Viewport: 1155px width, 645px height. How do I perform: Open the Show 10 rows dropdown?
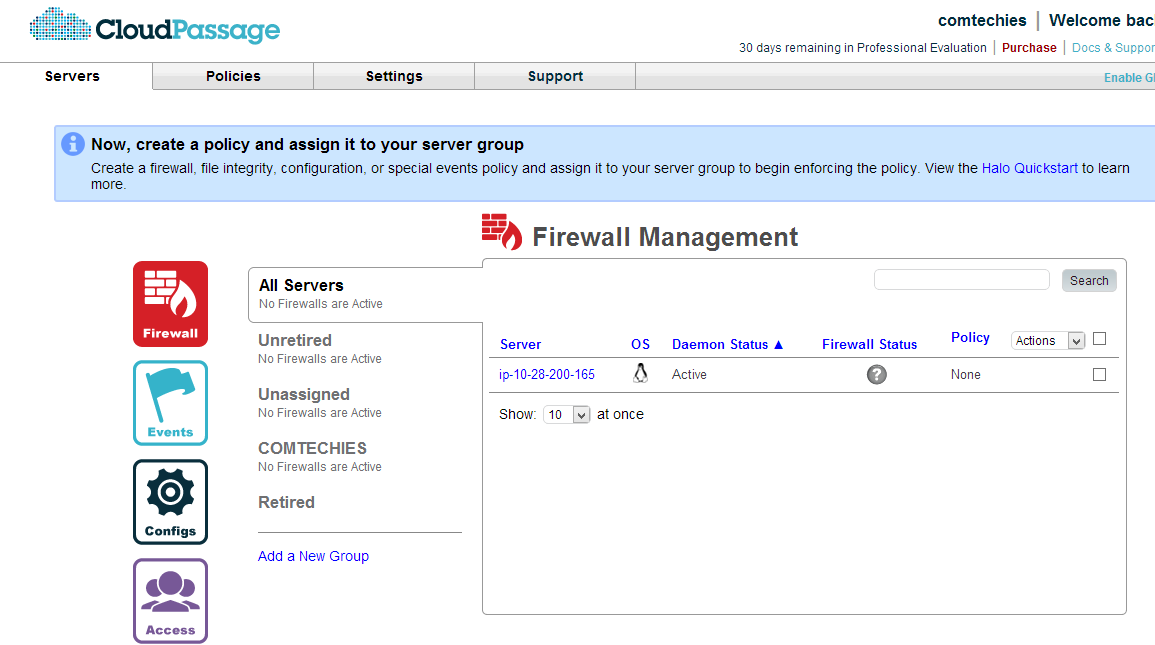[x=566, y=415]
